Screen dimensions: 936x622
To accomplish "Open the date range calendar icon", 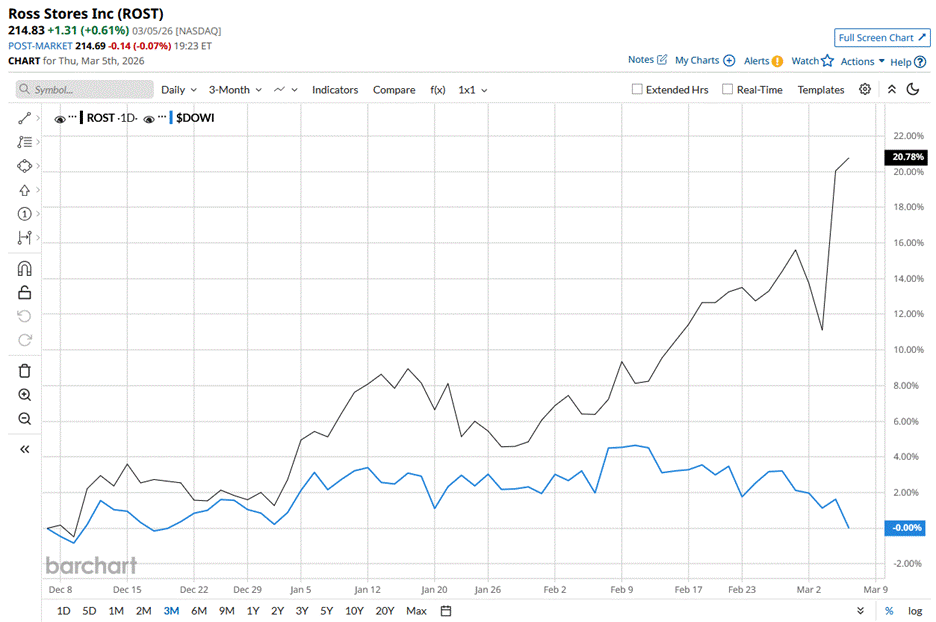I will tap(446, 611).
